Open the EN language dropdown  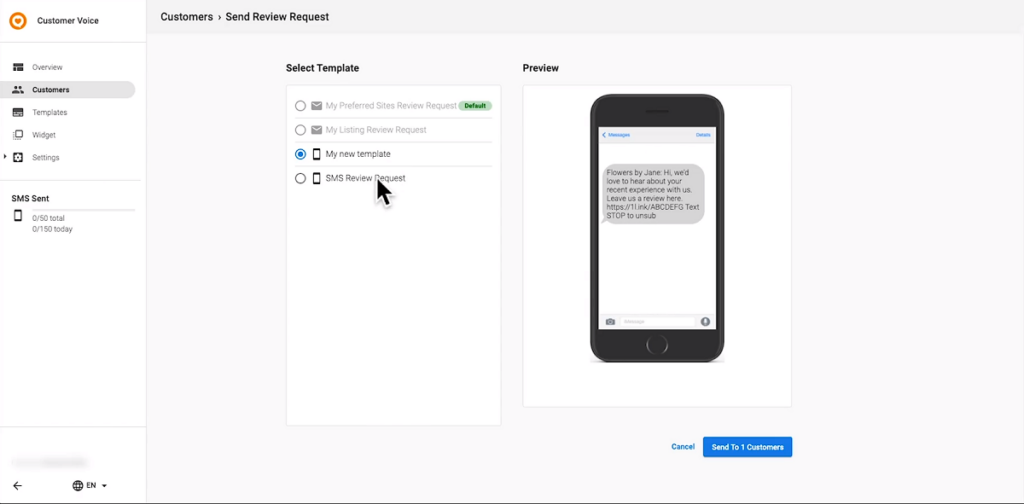pyautogui.click(x=90, y=485)
